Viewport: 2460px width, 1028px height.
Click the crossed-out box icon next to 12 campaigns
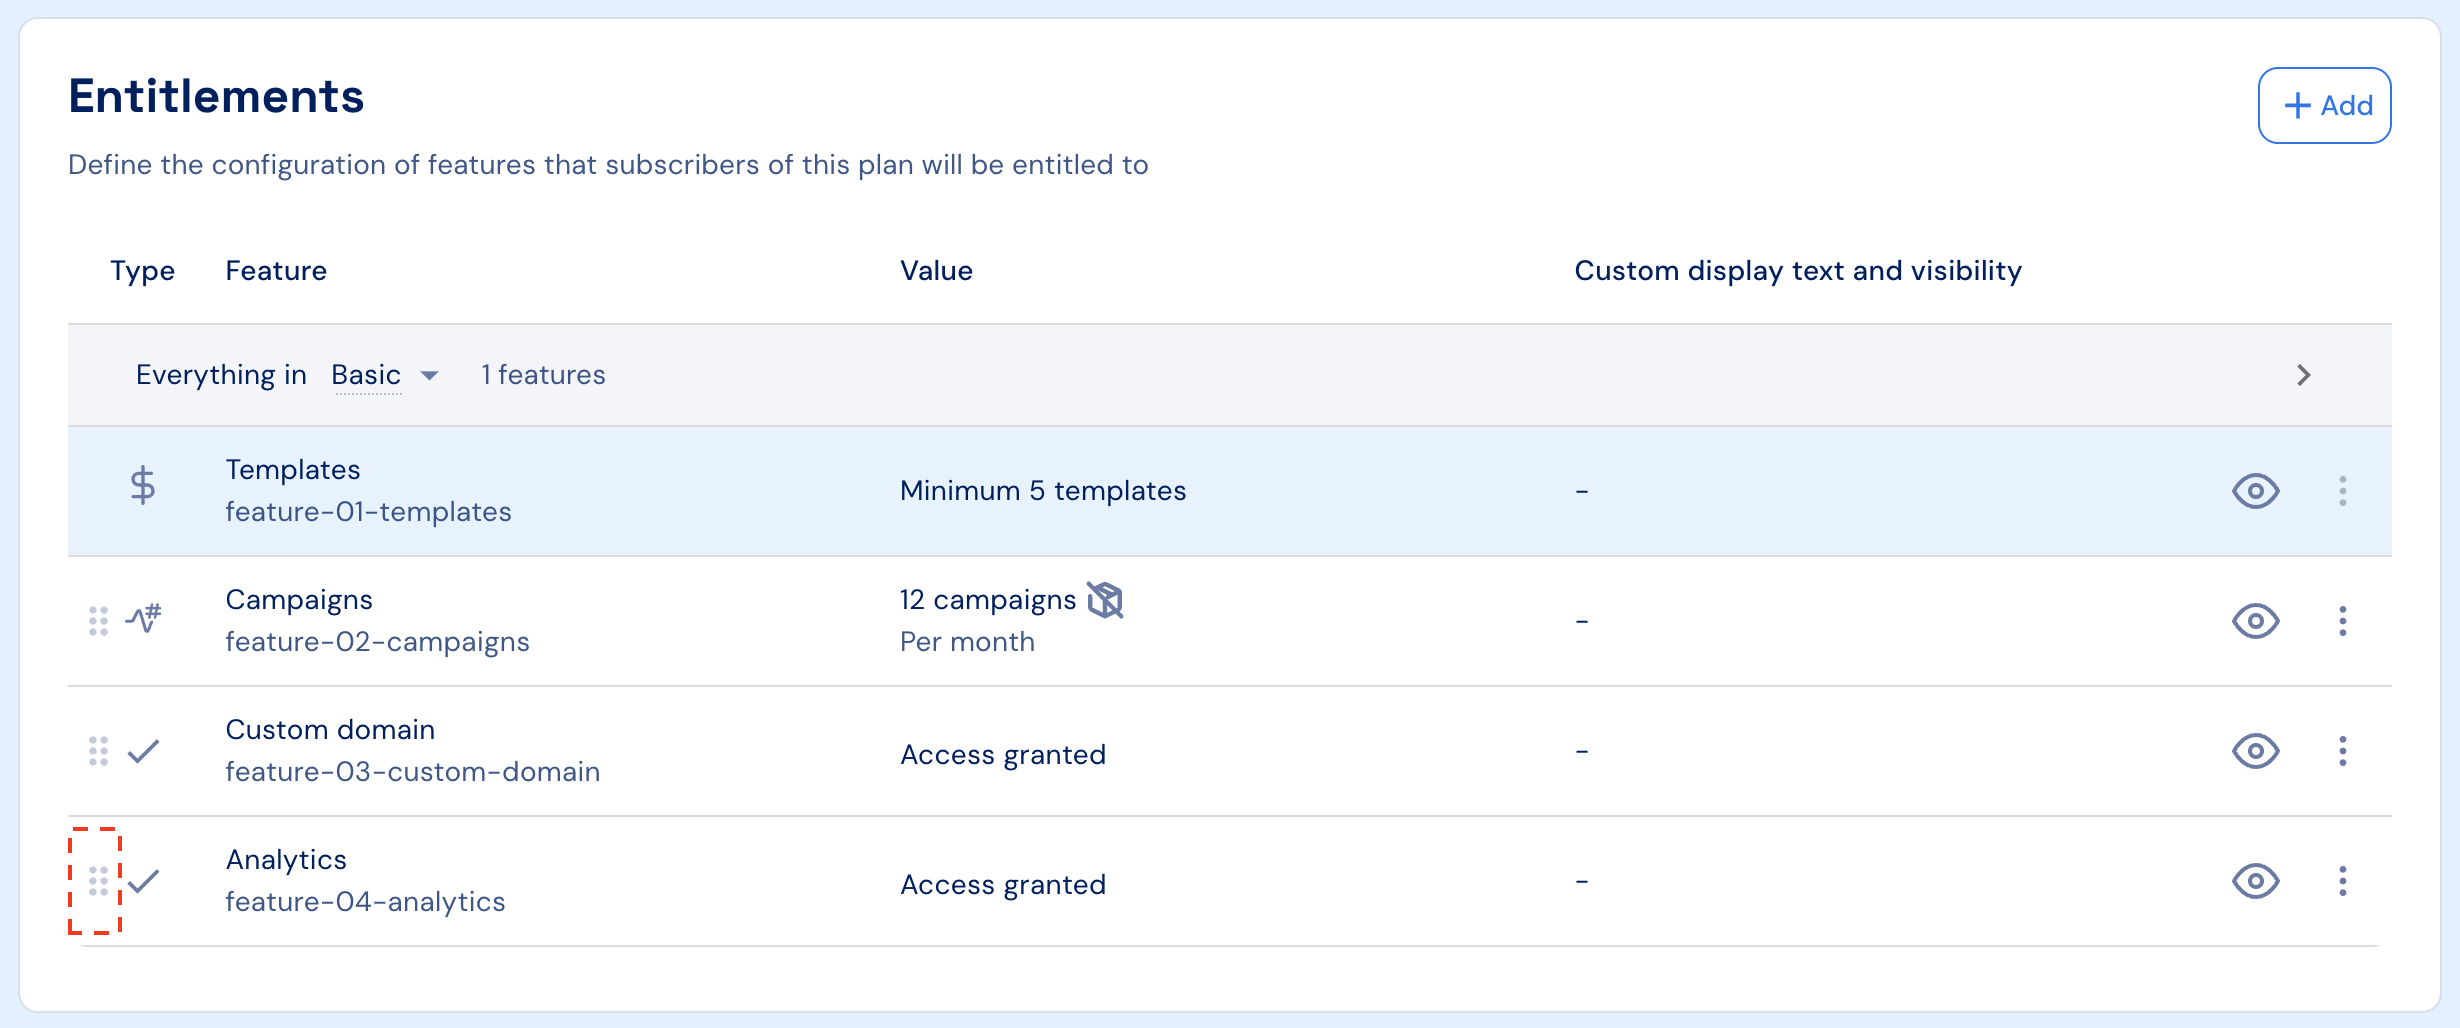tap(1105, 600)
